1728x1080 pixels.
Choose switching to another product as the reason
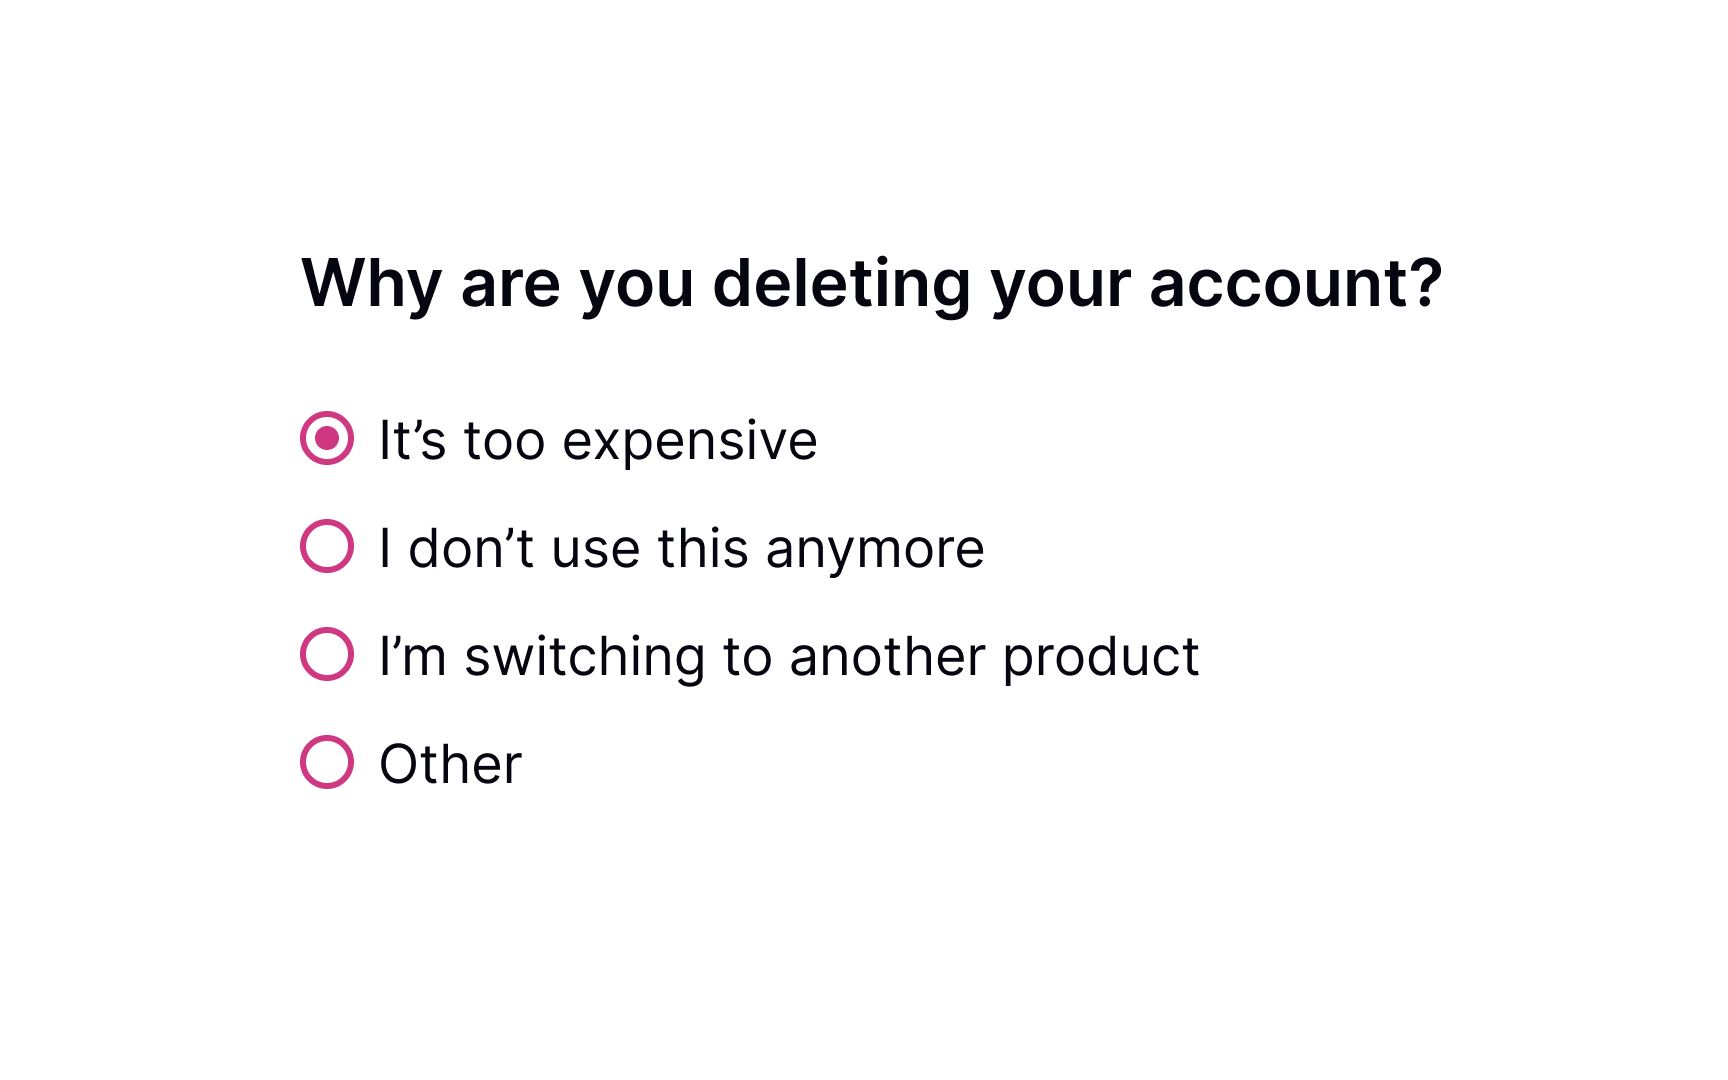[x=327, y=654]
